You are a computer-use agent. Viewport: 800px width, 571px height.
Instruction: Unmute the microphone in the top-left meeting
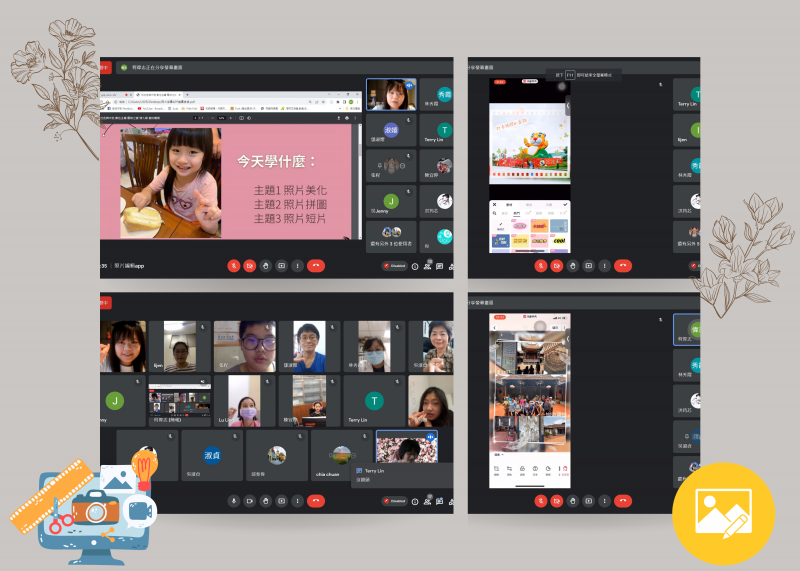pos(233,266)
